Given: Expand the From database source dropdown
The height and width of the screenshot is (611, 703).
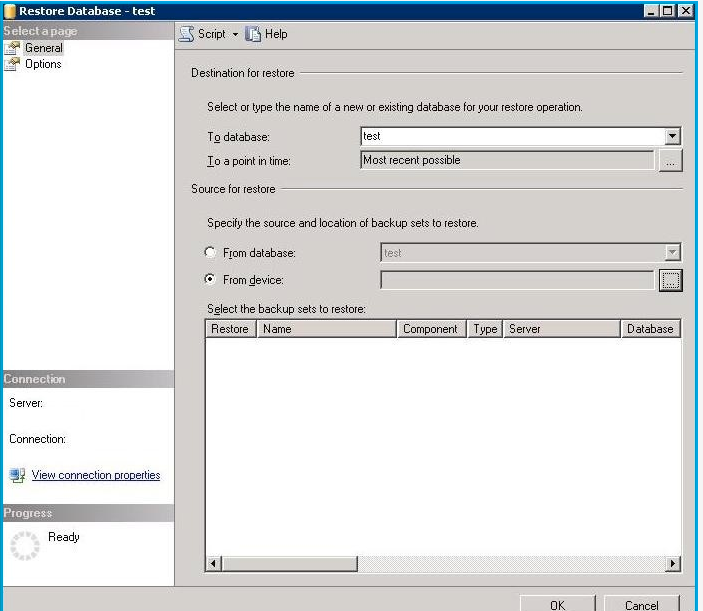Looking at the screenshot, I should pyautogui.click(x=672, y=253).
